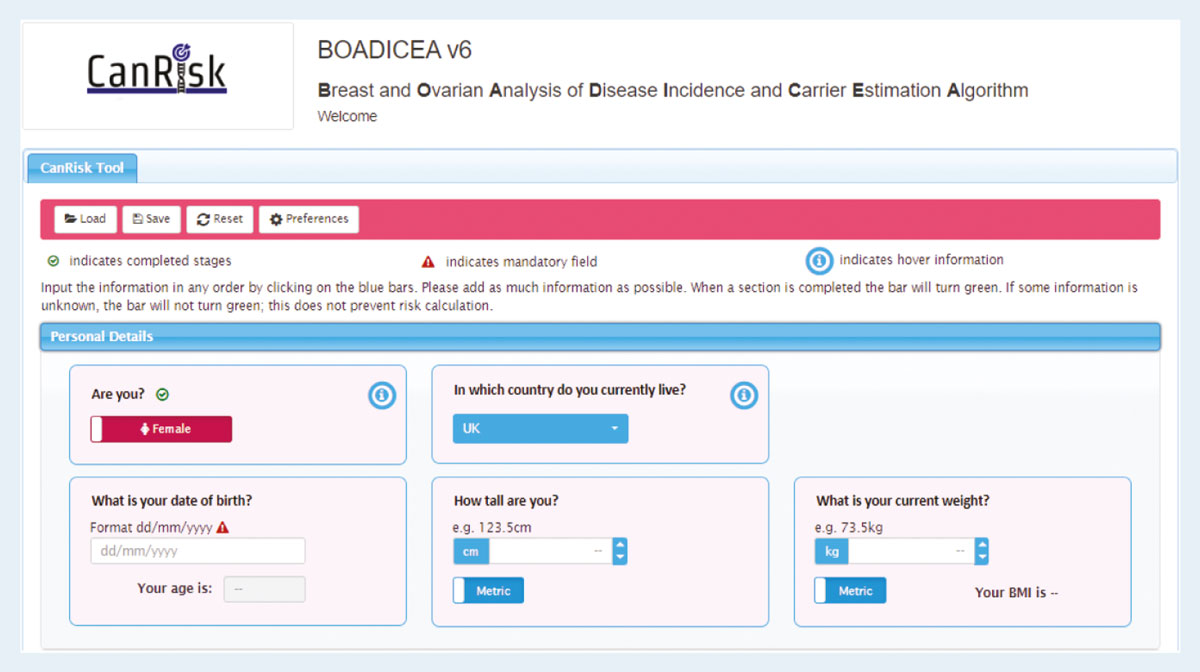Open the hover info icon beside 'Are you?'
Screen dimensions: 1200x672
382,396
